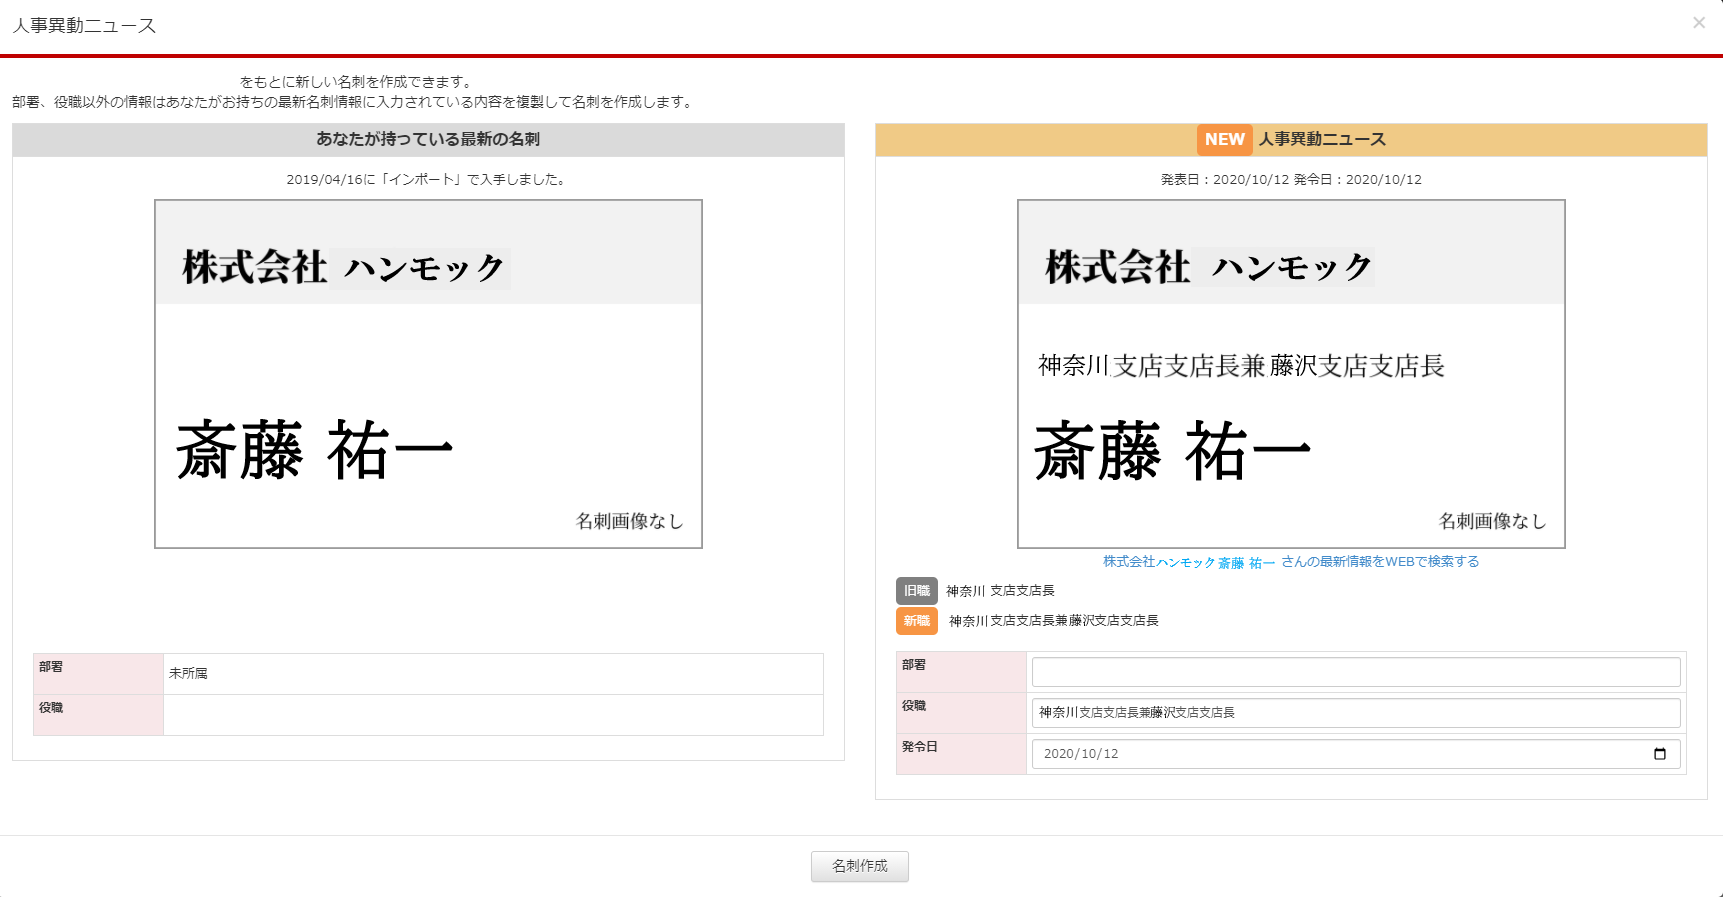Click the old position text 神奈川 支店支店長
Image resolution: width=1723 pixels, height=897 pixels.
(1000, 591)
